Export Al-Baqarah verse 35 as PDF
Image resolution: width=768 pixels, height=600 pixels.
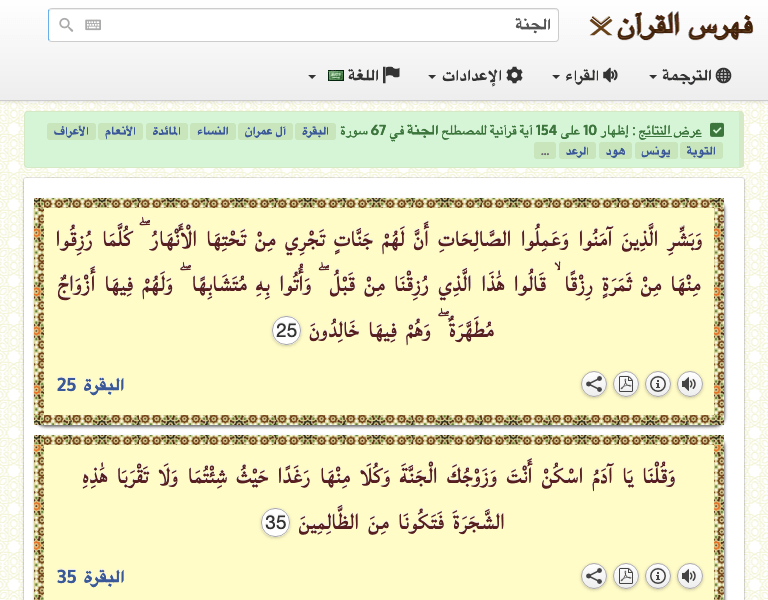coord(625,576)
